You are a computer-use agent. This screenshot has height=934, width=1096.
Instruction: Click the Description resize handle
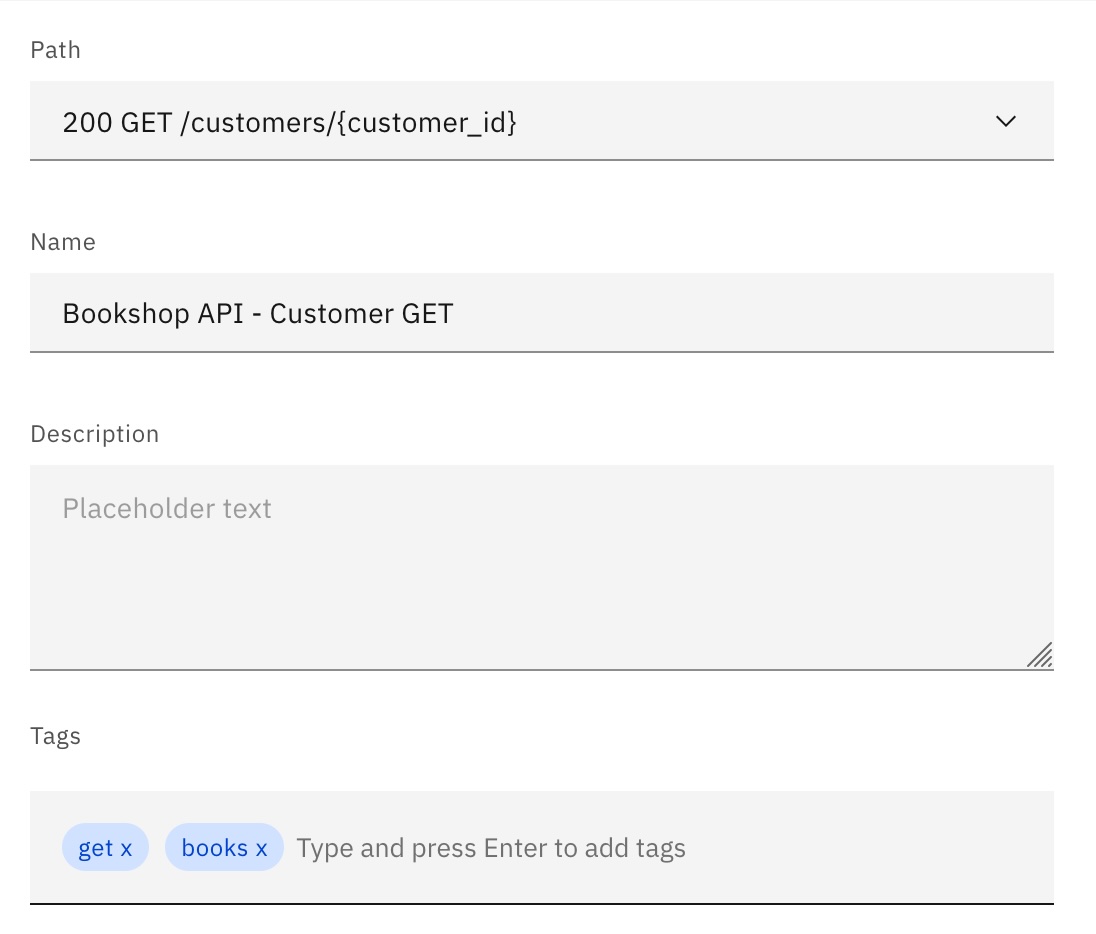(x=1042, y=654)
